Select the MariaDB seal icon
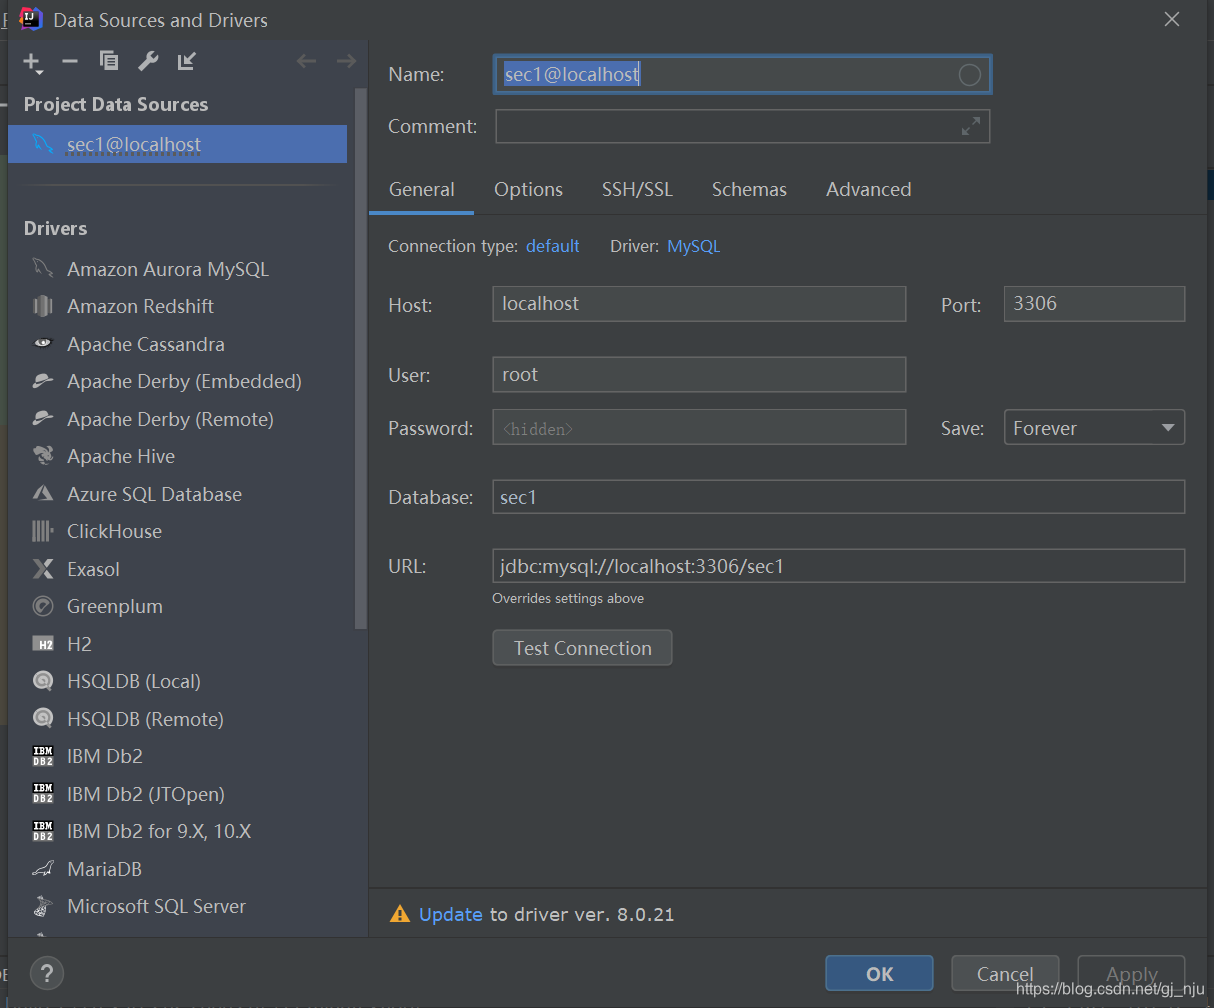Viewport: 1214px width, 1008px height. [42, 869]
